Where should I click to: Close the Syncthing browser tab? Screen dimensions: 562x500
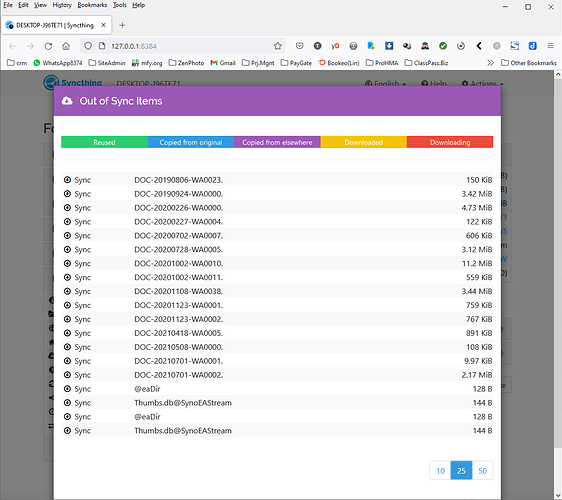pyautogui.click(x=103, y=25)
